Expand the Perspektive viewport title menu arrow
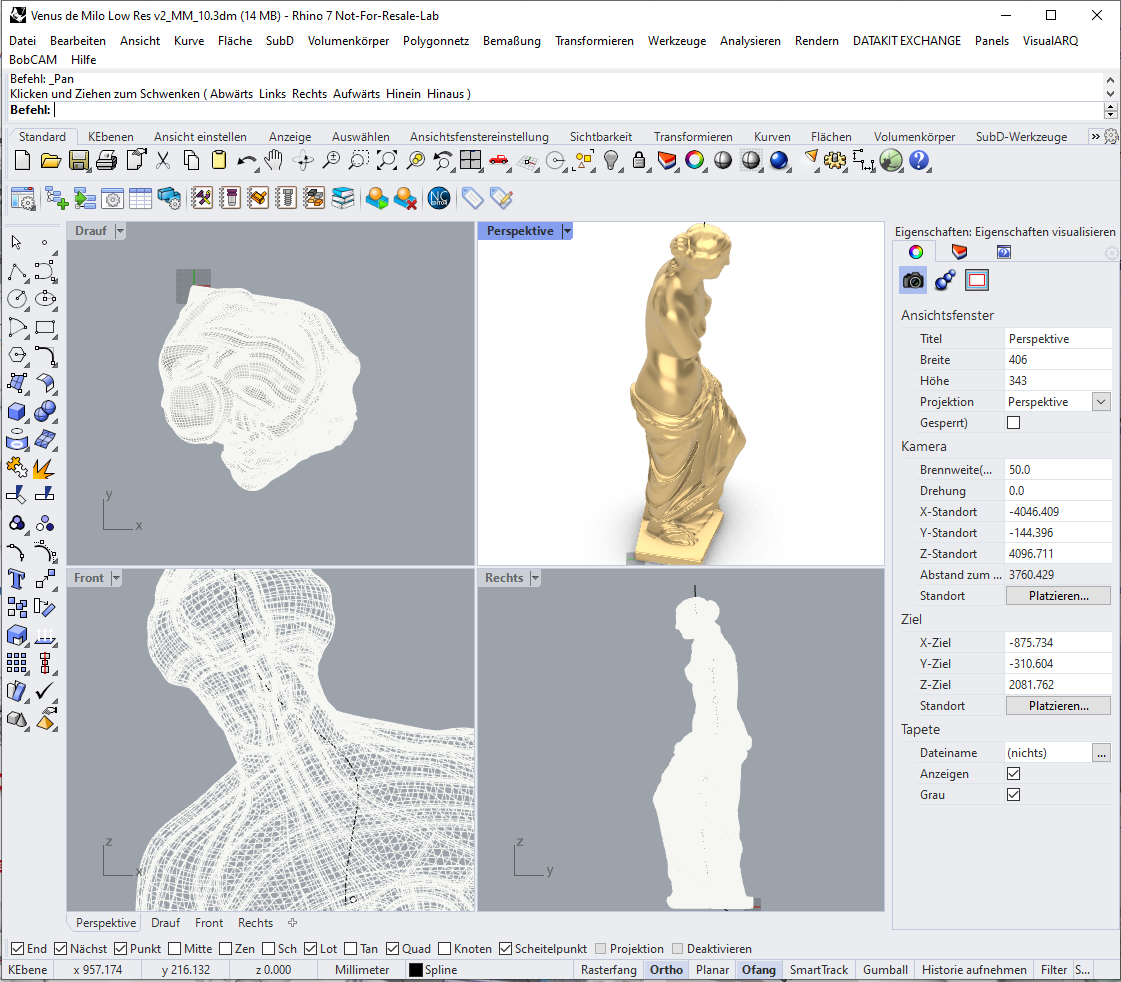This screenshot has height=982, width=1121. 567,231
